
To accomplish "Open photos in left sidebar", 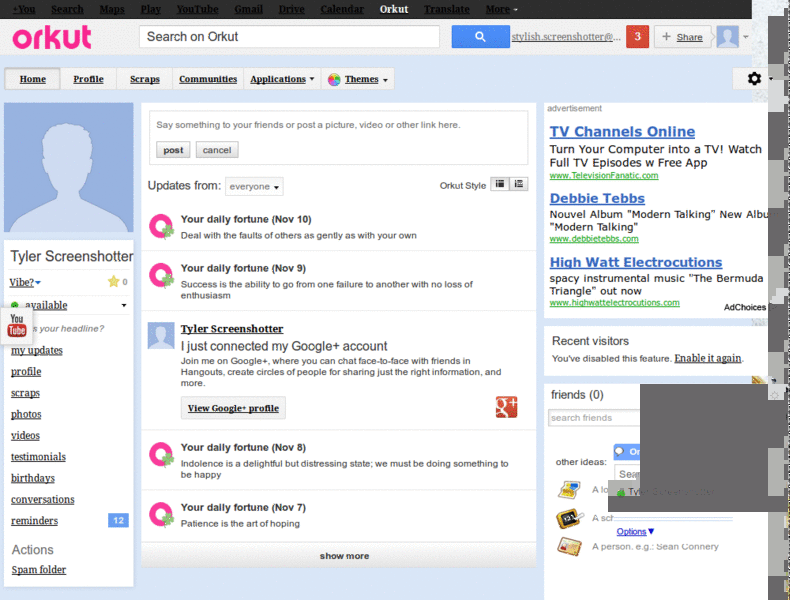I will [x=26, y=414].
